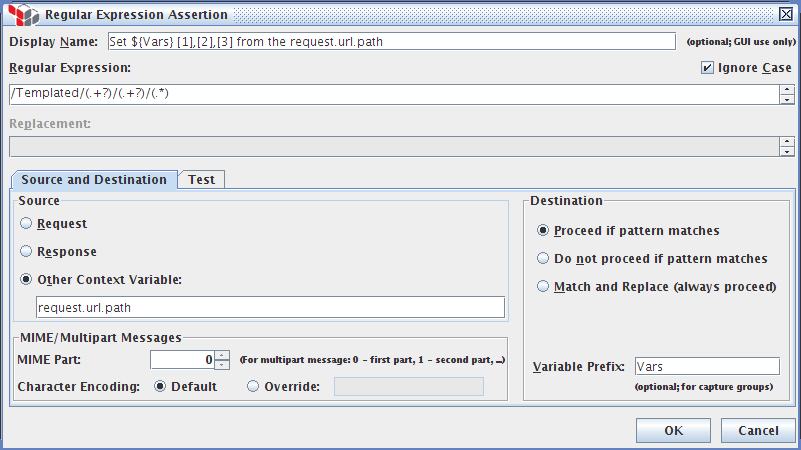This screenshot has width=801, height=450.
Task: Select Override character encoding option
Action: [x=253, y=387]
